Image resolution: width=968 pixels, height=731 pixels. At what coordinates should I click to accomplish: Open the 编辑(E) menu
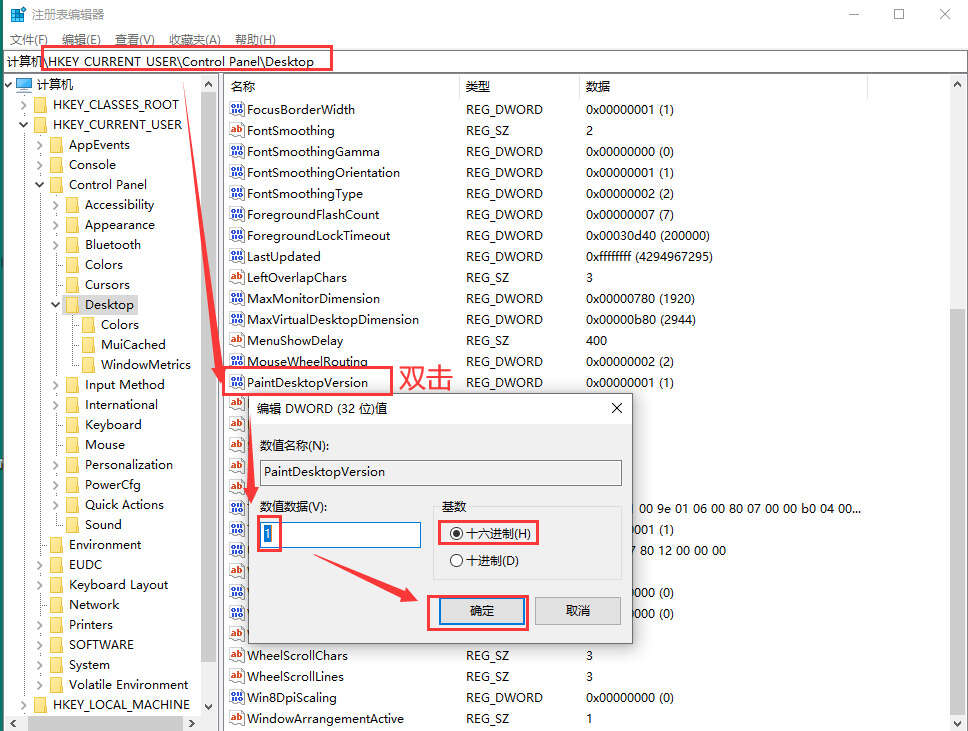coord(81,40)
